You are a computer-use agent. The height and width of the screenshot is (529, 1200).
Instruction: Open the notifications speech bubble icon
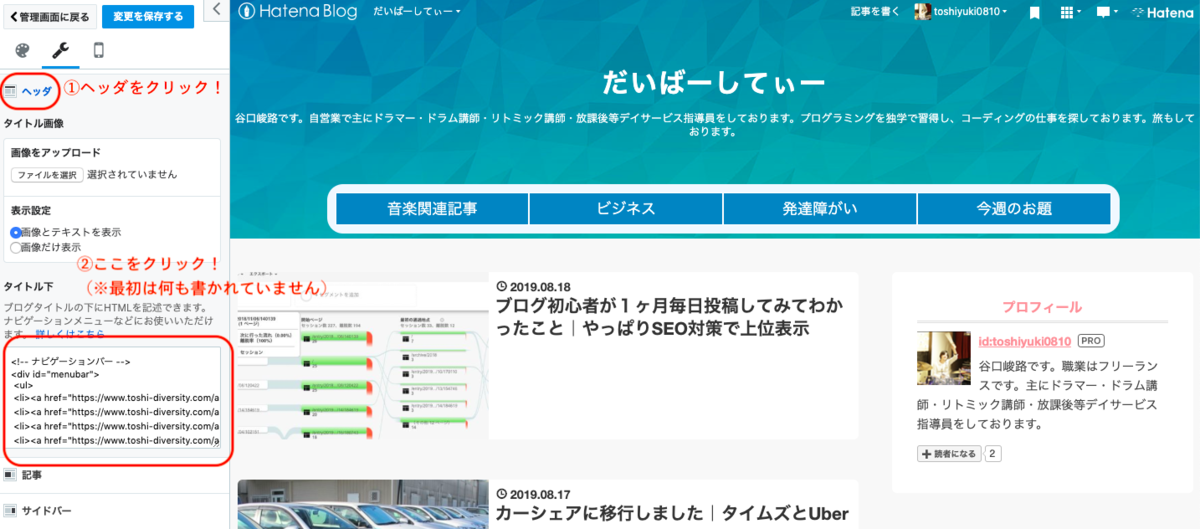click(x=1106, y=12)
